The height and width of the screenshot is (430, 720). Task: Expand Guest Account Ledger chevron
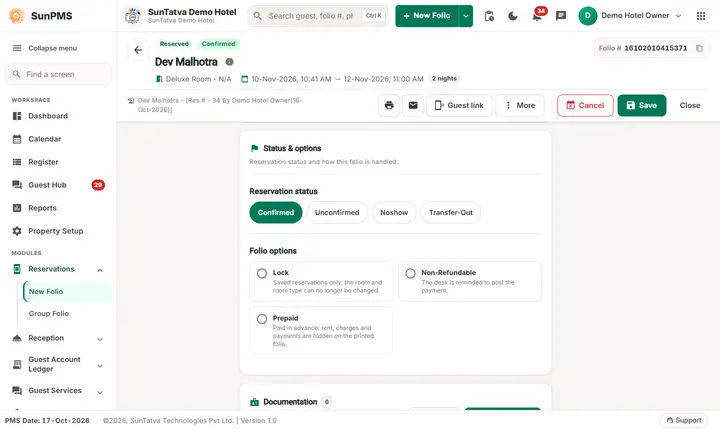100,366
